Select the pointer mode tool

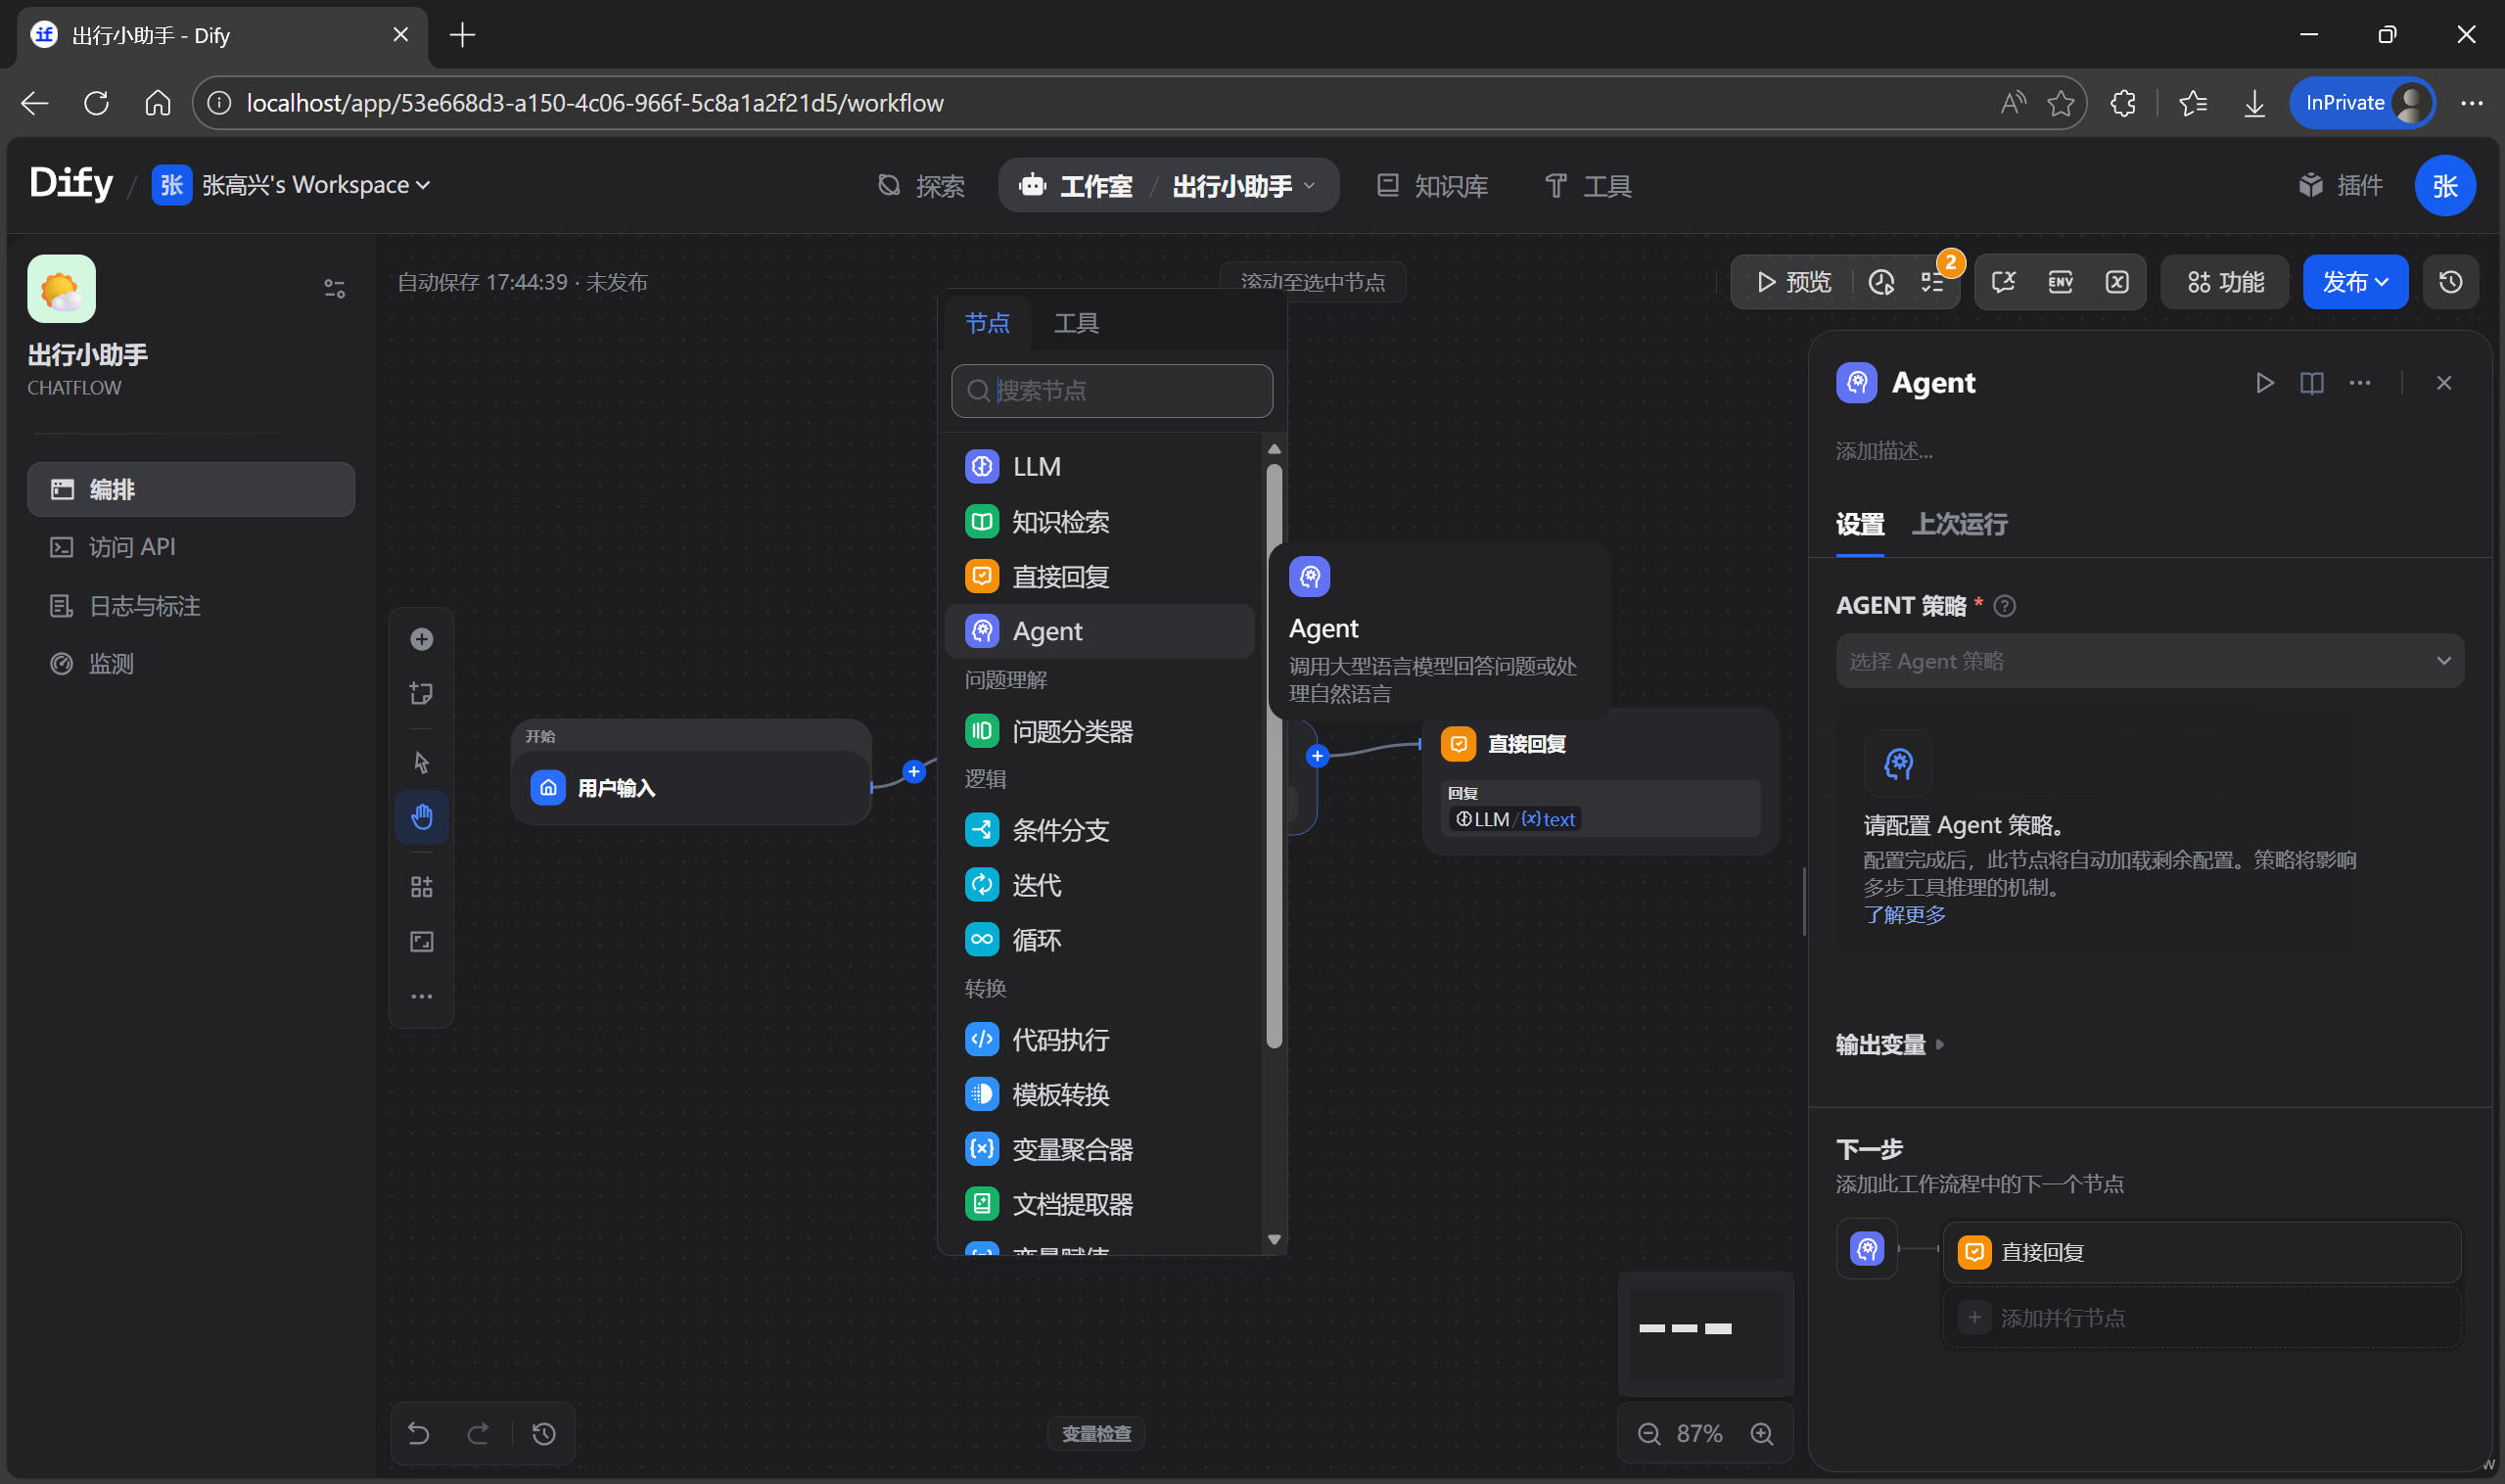pyautogui.click(x=421, y=762)
